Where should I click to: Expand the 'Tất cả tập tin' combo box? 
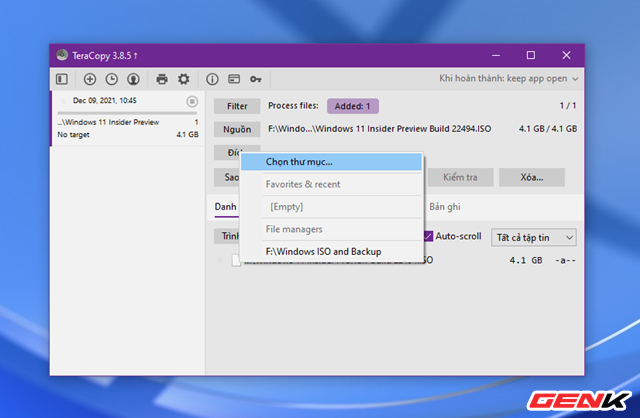coord(533,237)
